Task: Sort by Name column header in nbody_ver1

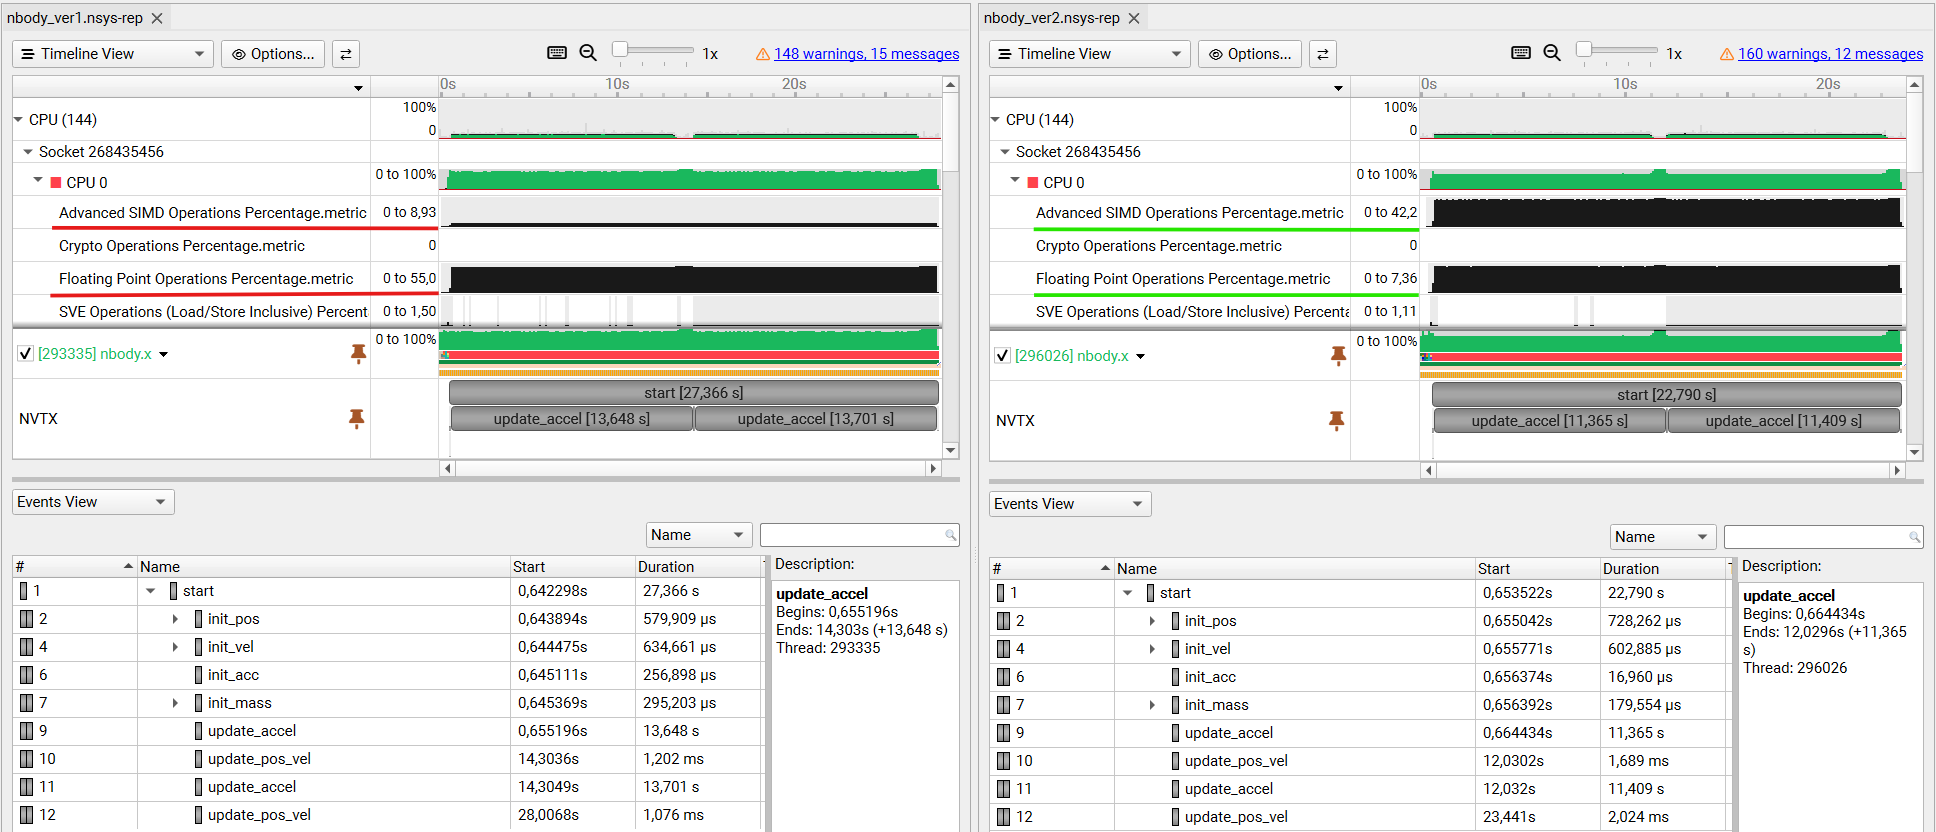Action: pos(323,567)
